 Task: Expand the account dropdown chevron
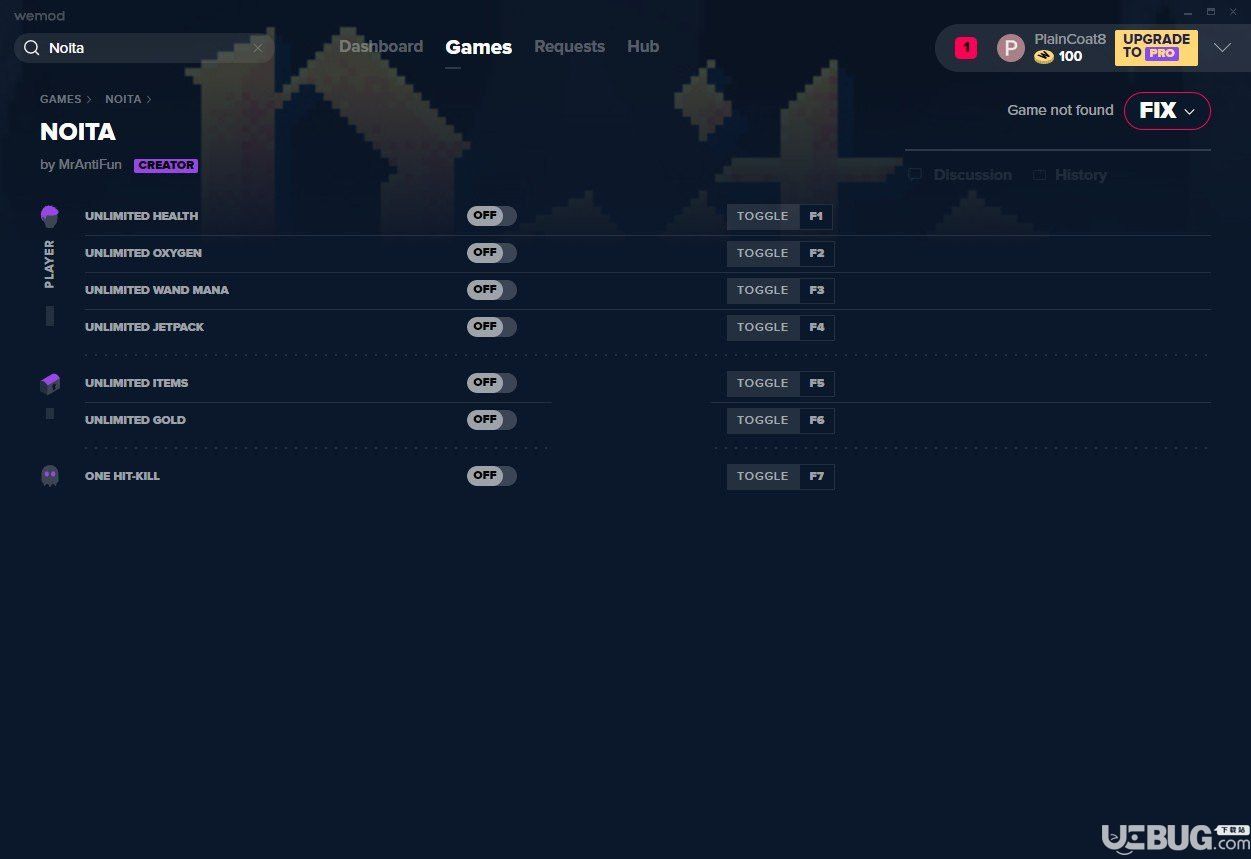[x=1222, y=47]
